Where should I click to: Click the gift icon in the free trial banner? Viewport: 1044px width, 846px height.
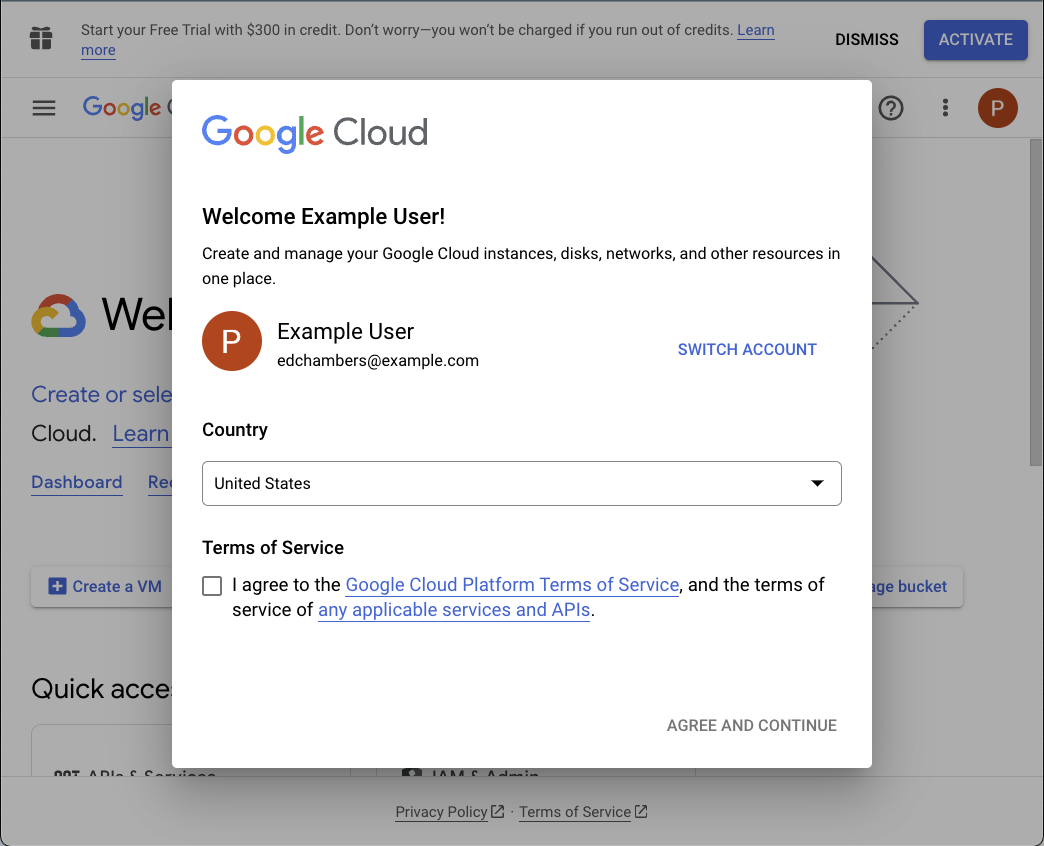point(41,39)
